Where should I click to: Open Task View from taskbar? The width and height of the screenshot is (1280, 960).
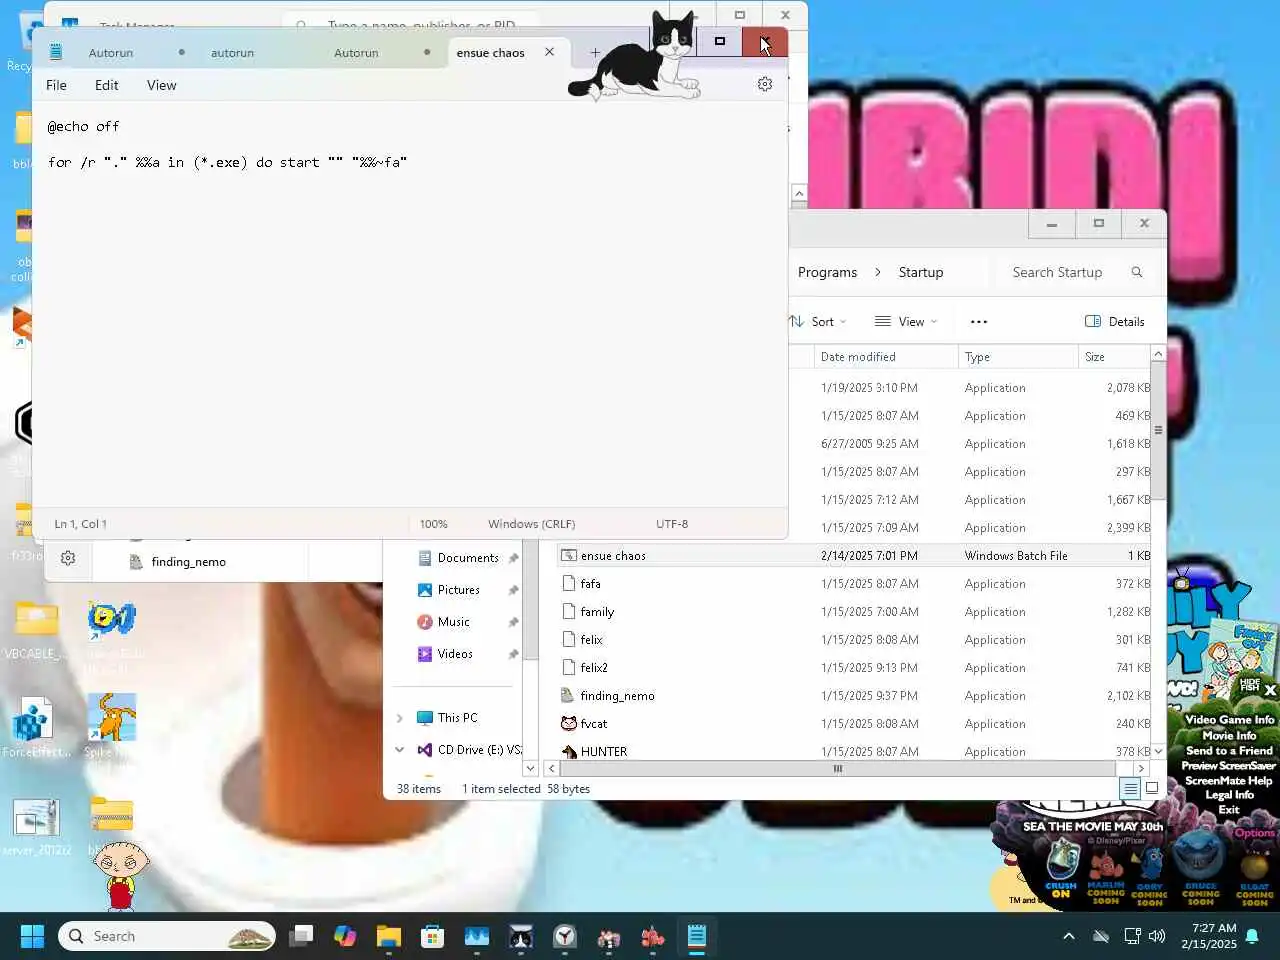[301, 936]
